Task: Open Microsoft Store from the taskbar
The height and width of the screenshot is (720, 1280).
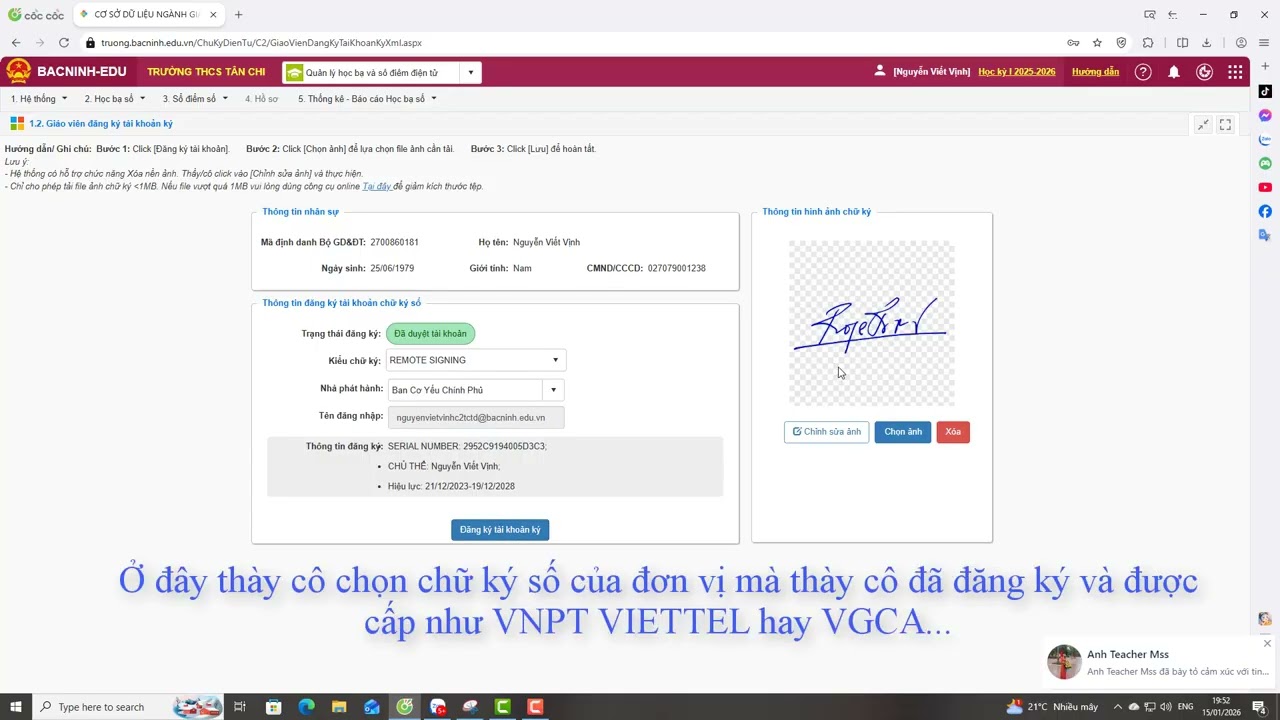Action: point(274,707)
